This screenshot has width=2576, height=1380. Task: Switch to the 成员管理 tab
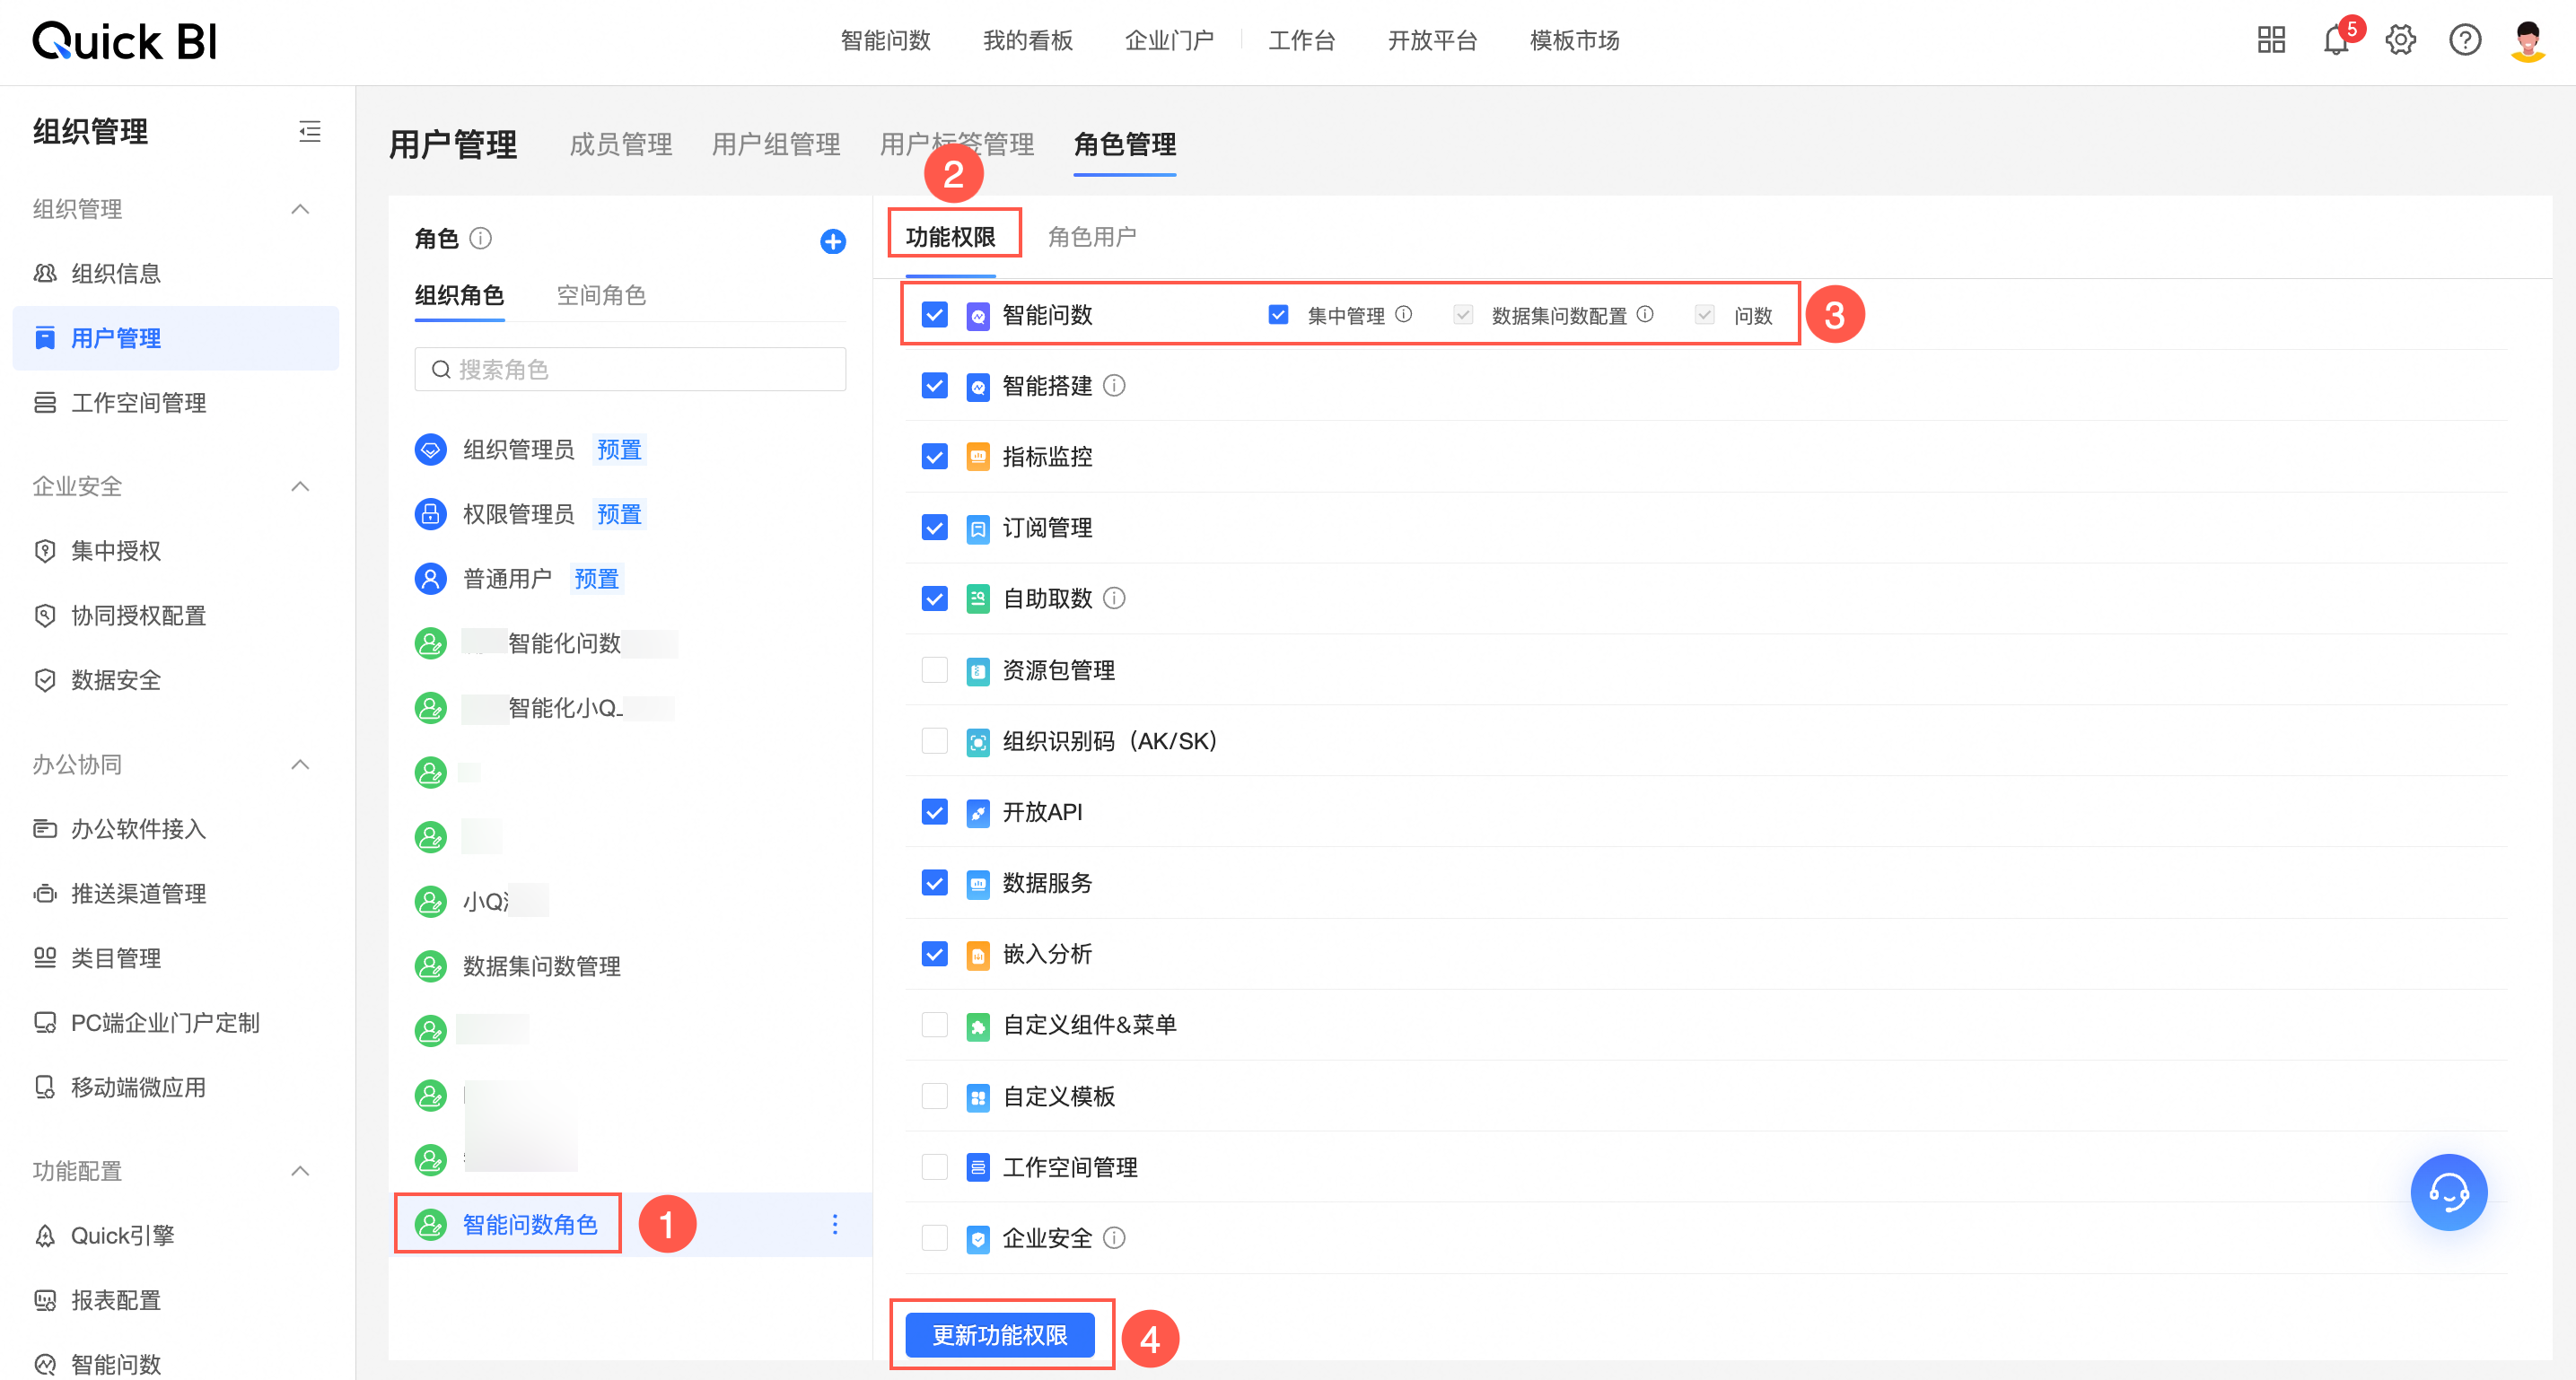tap(620, 145)
